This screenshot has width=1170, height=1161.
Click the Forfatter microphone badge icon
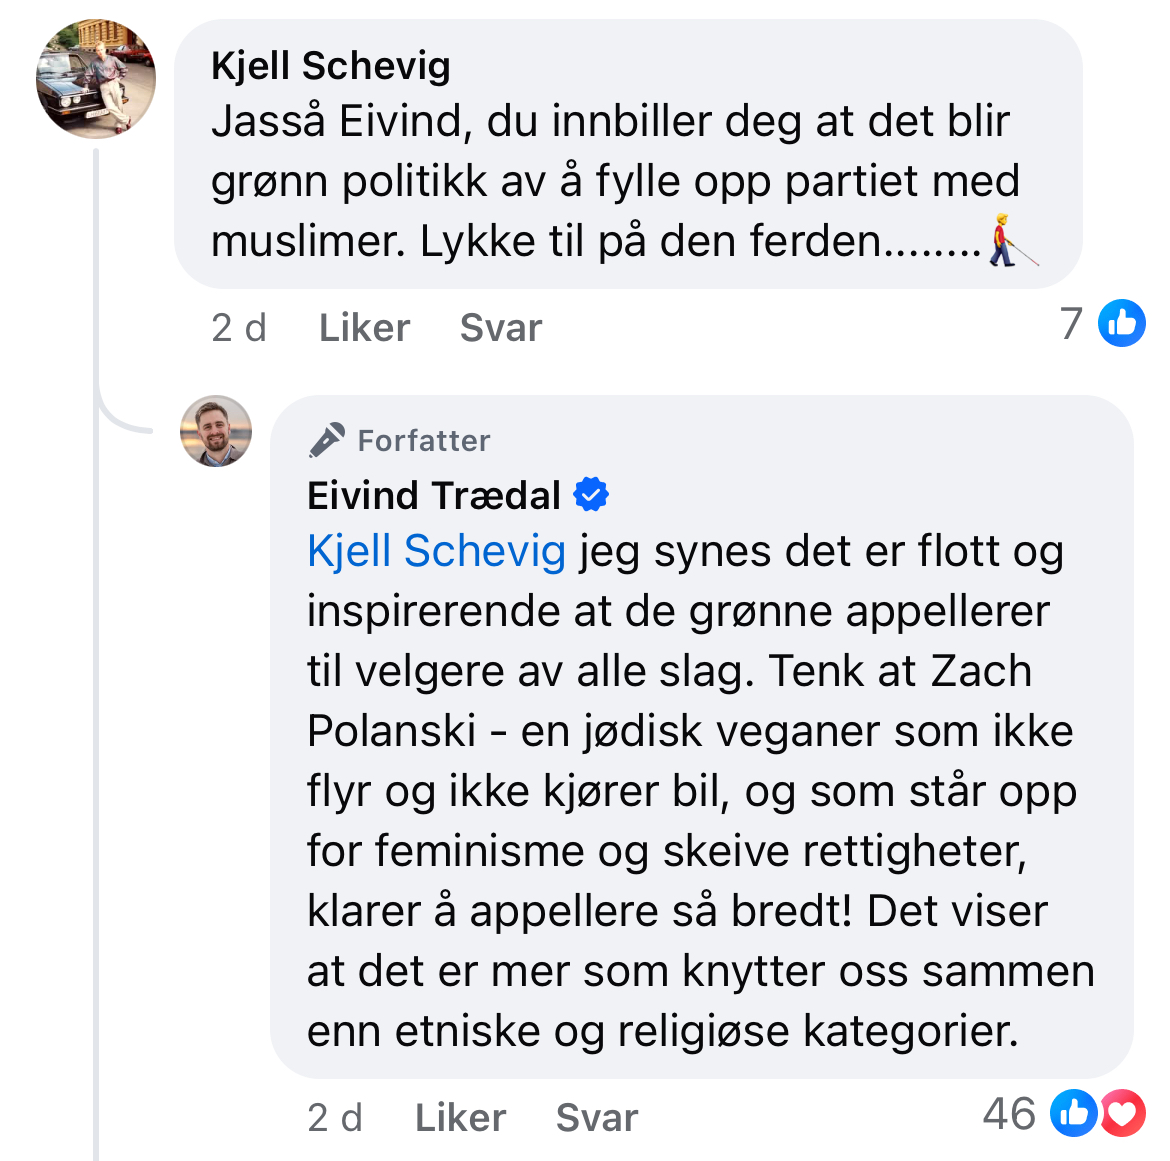tap(326, 440)
